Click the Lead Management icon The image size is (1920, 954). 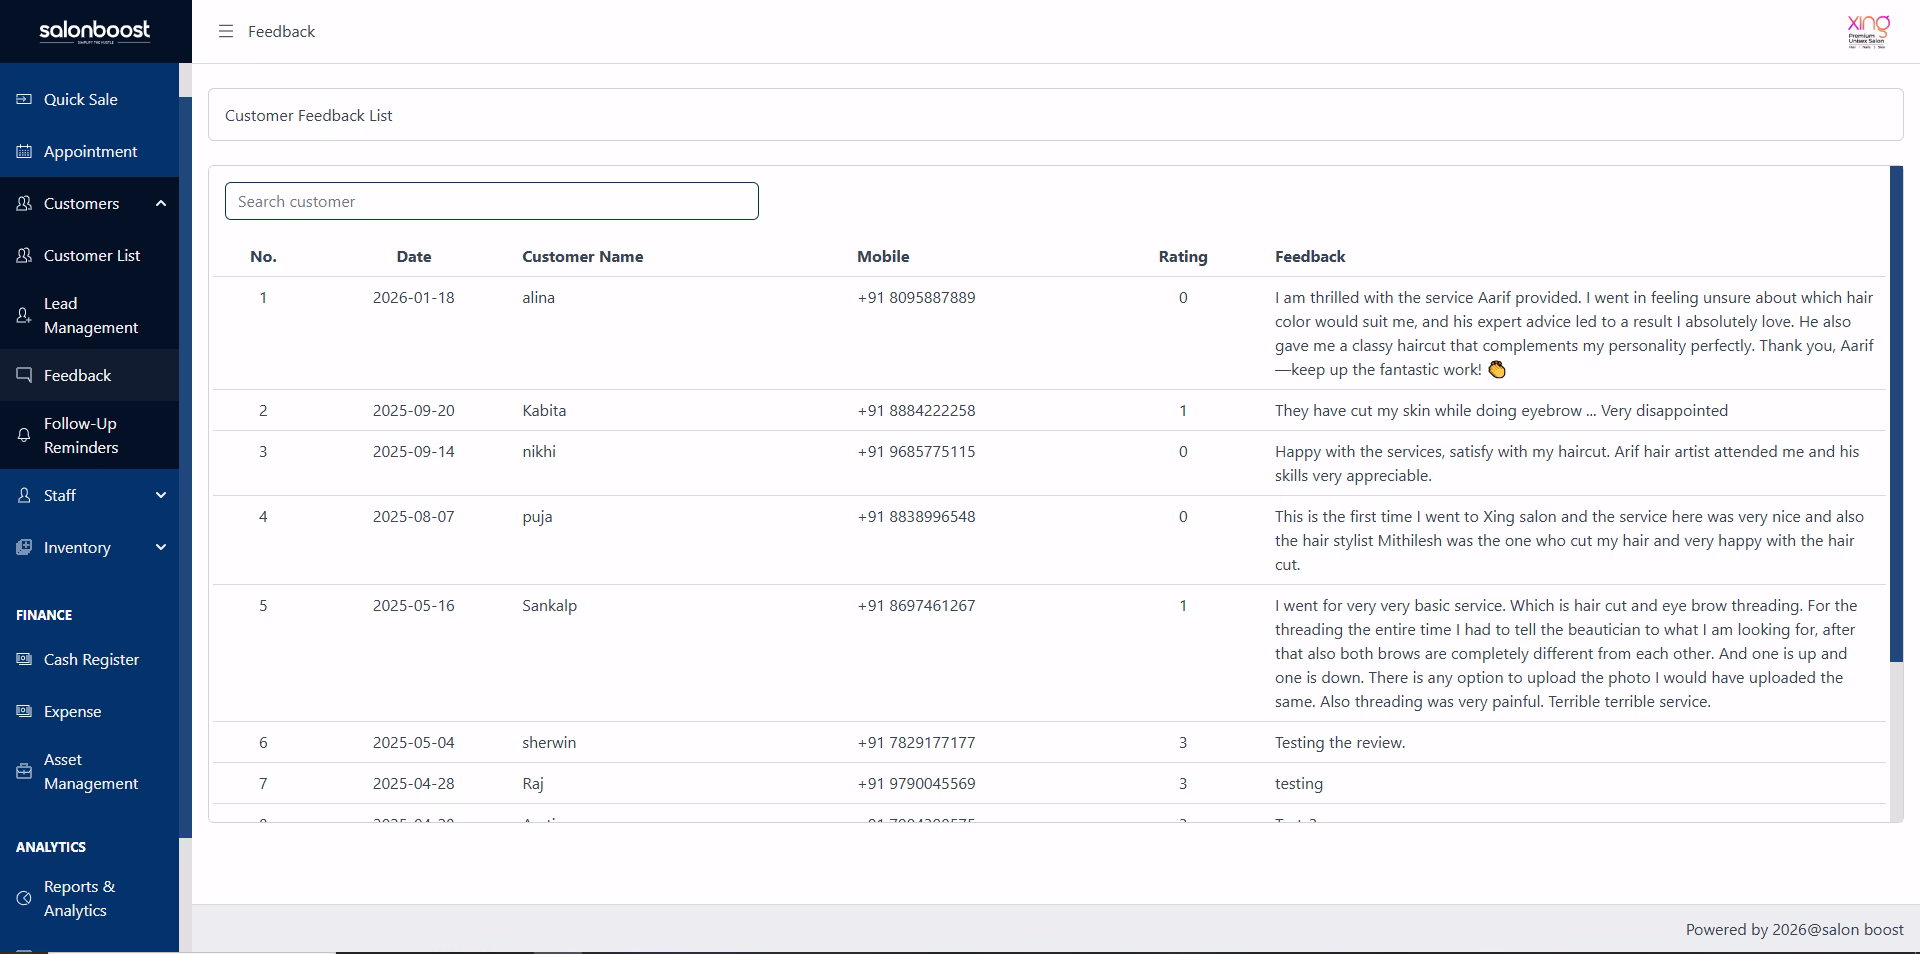click(24, 316)
